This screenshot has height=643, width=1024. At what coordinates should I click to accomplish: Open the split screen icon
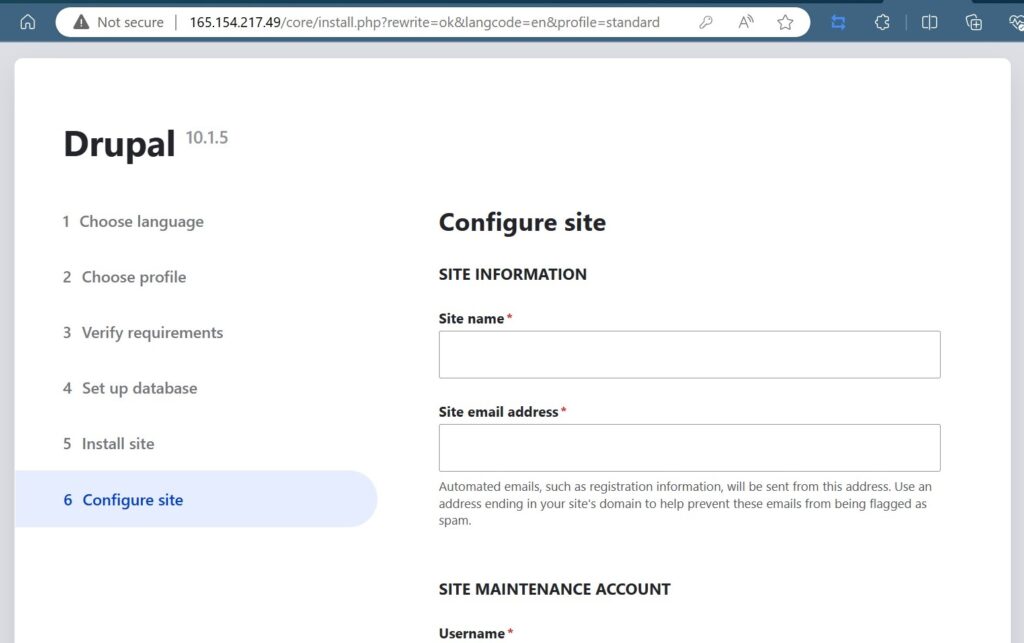coord(928,21)
